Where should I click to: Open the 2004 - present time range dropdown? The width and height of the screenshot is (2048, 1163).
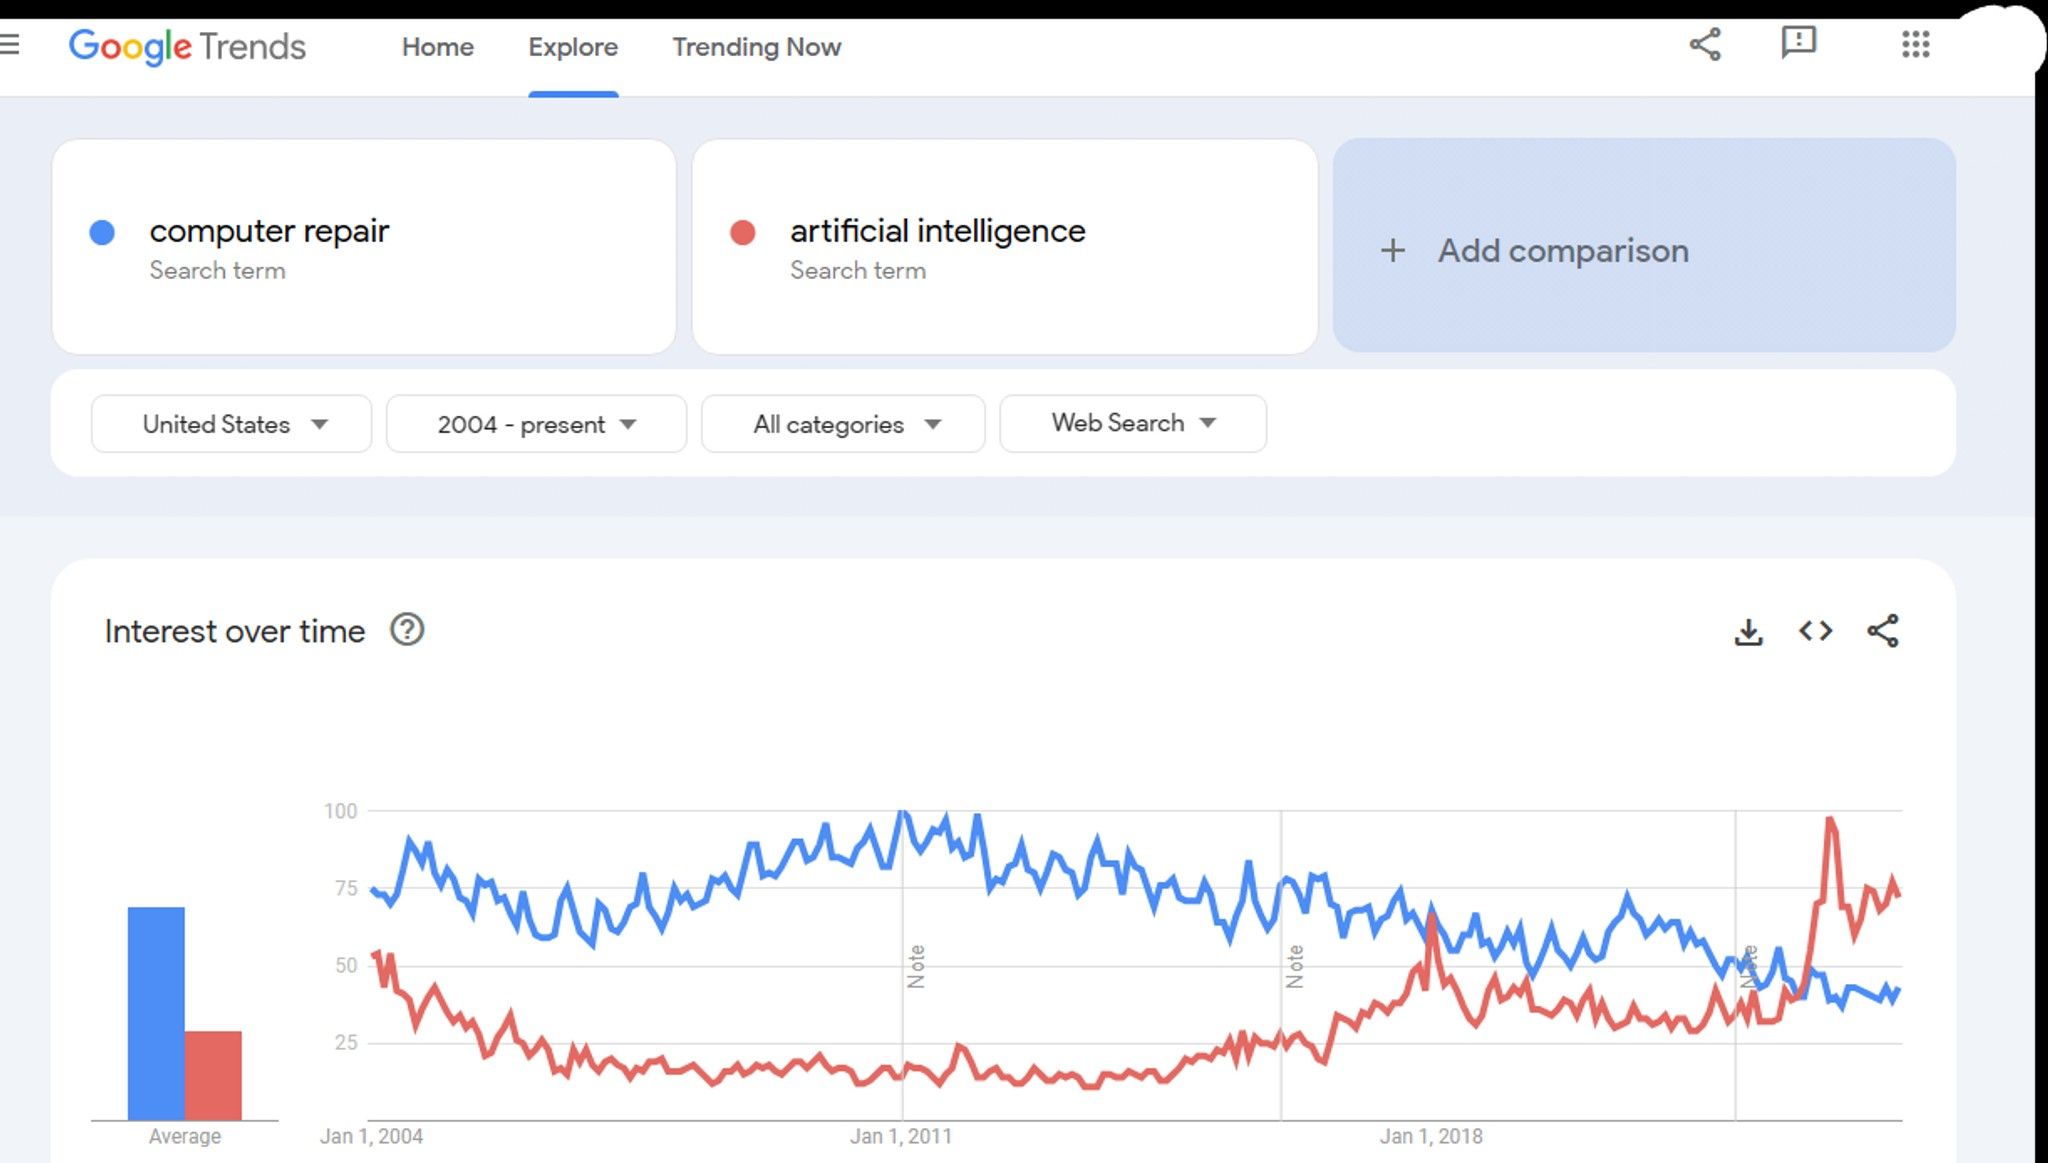click(x=536, y=424)
